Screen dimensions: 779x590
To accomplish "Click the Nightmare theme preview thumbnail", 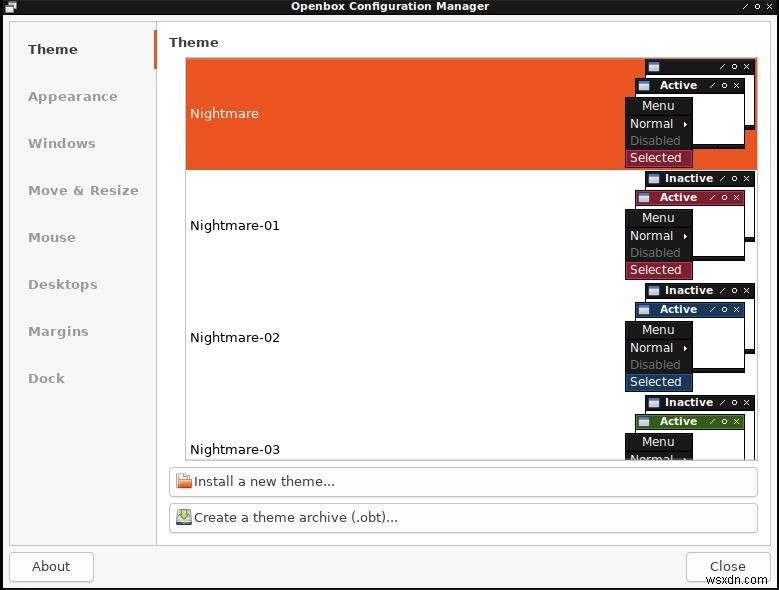I will click(690, 114).
